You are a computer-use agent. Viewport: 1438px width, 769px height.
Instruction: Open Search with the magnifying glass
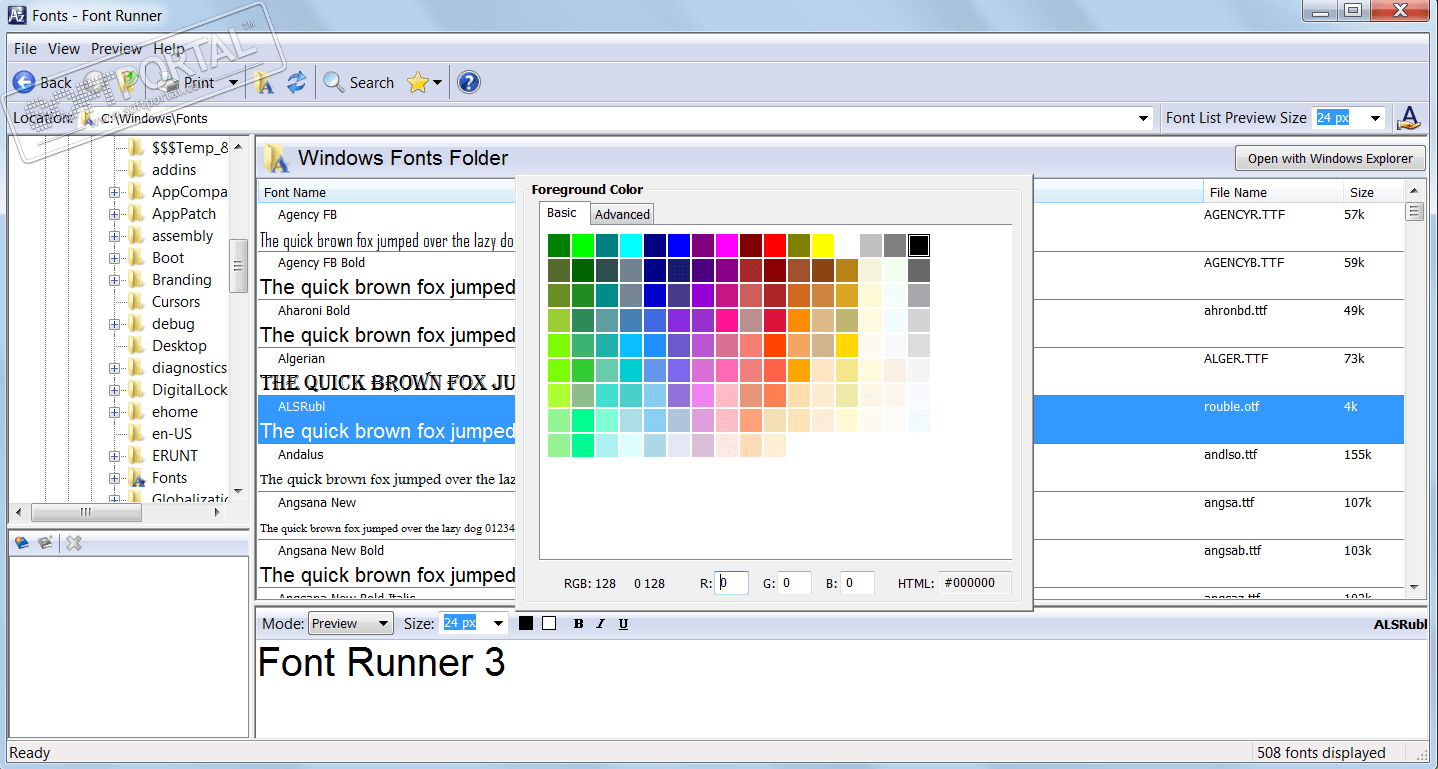[x=359, y=83]
